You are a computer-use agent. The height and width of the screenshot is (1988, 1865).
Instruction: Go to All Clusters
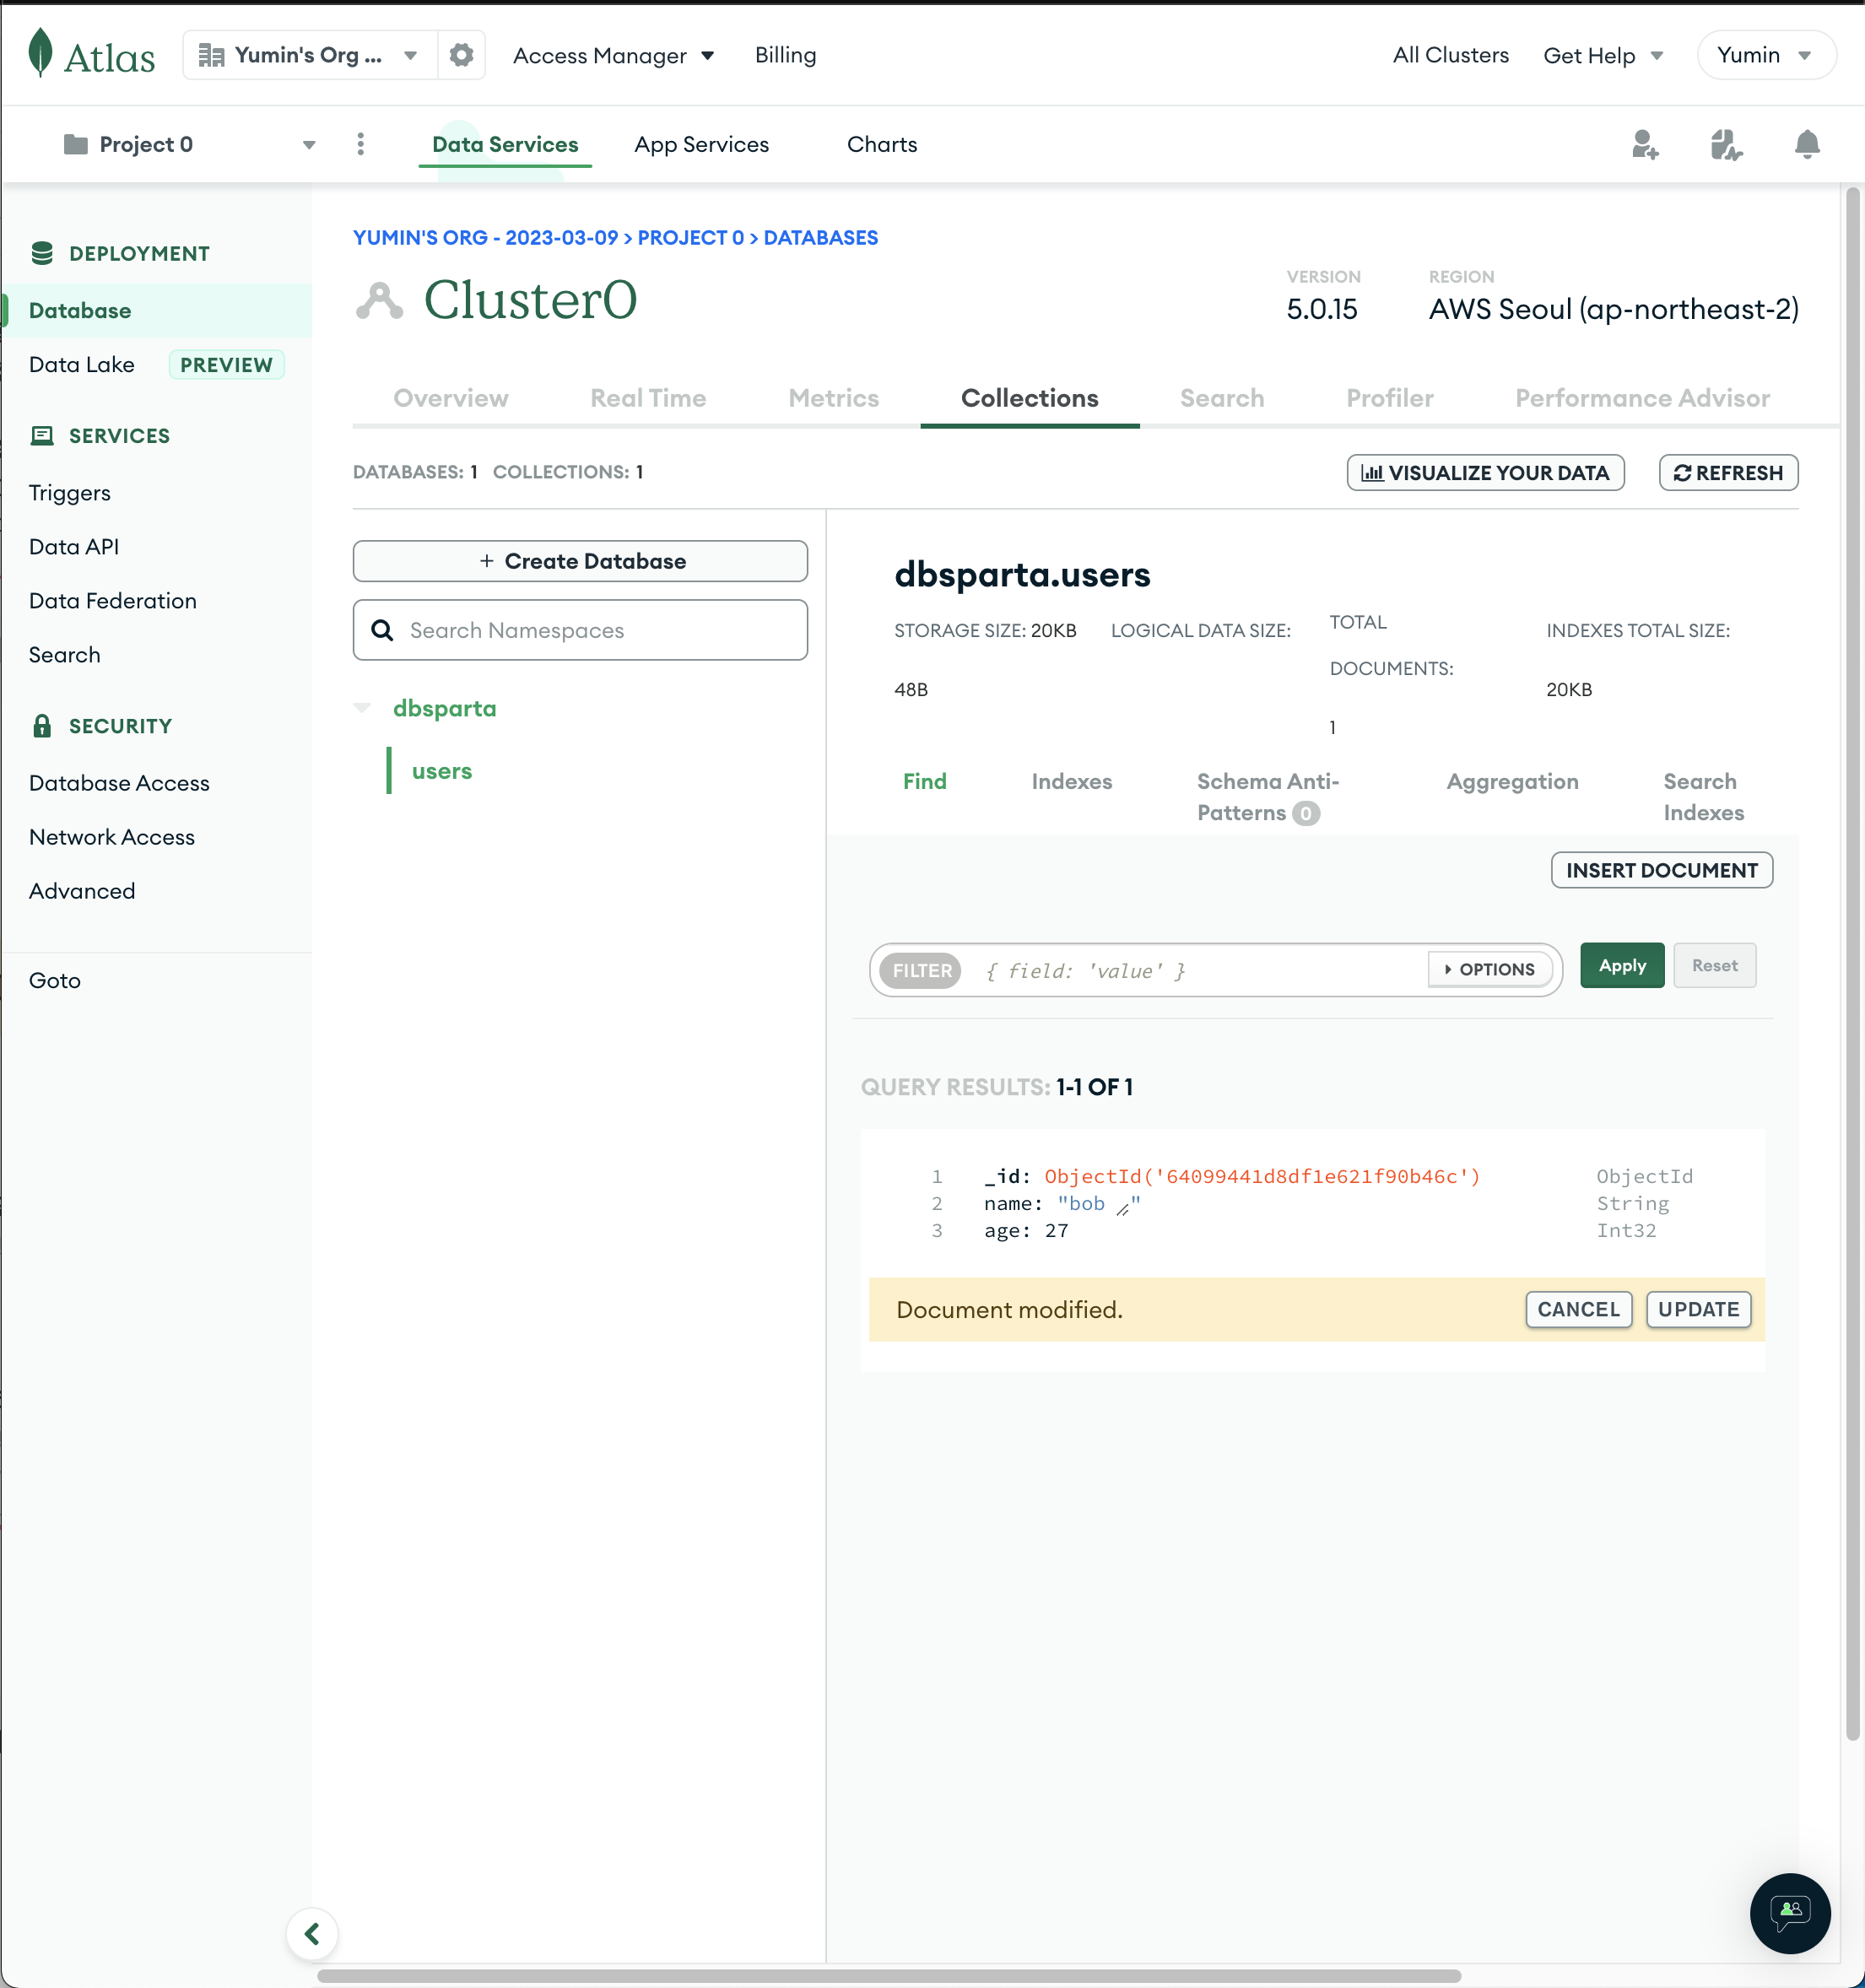tap(1451, 55)
